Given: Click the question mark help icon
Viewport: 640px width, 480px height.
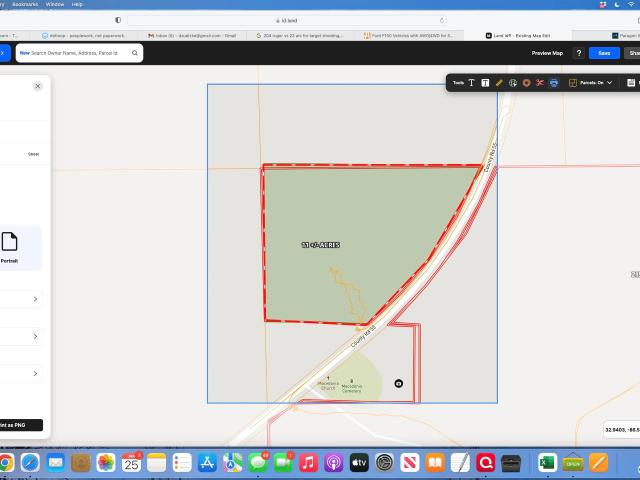Looking at the screenshot, I should tap(579, 53).
